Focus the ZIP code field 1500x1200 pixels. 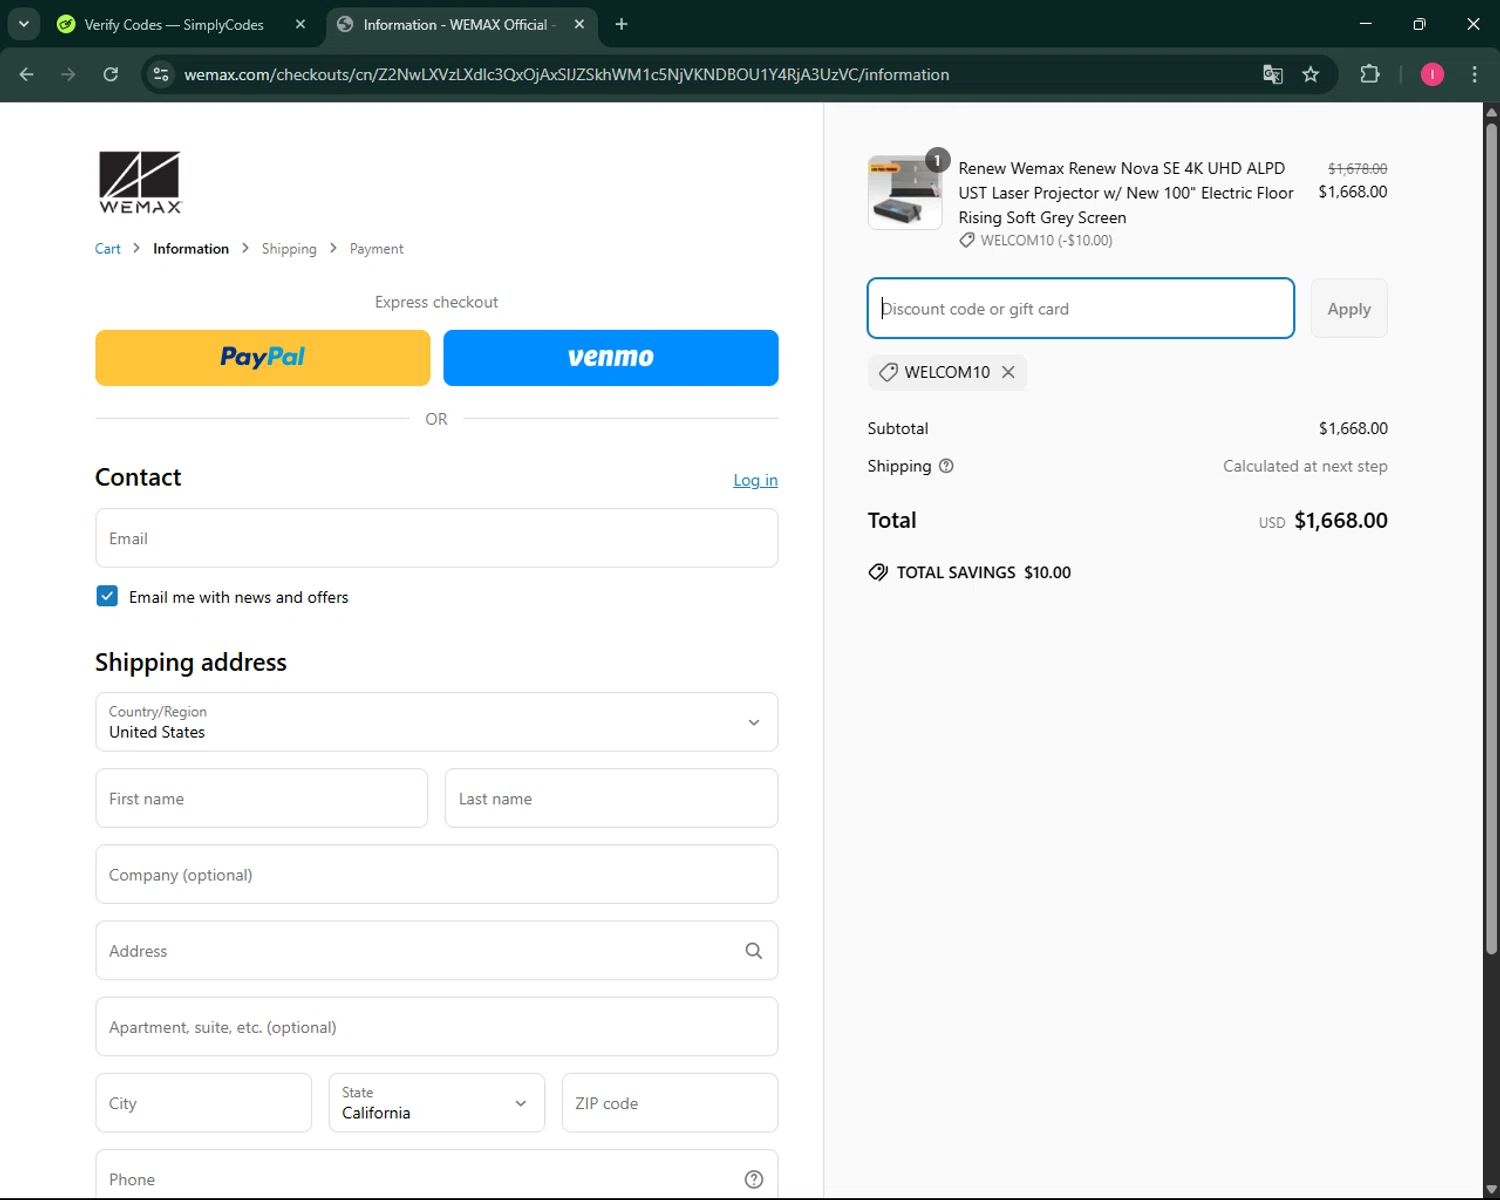click(x=670, y=1103)
